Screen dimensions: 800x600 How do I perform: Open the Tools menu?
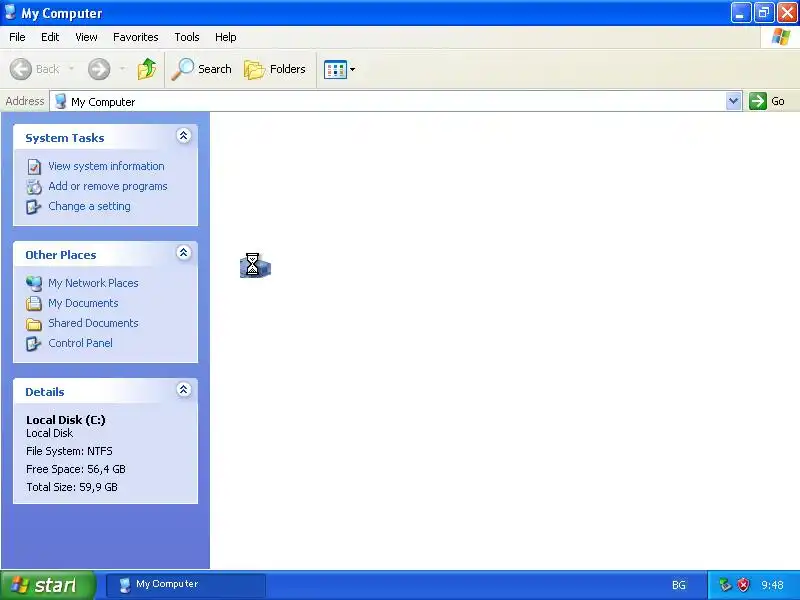click(x=187, y=37)
